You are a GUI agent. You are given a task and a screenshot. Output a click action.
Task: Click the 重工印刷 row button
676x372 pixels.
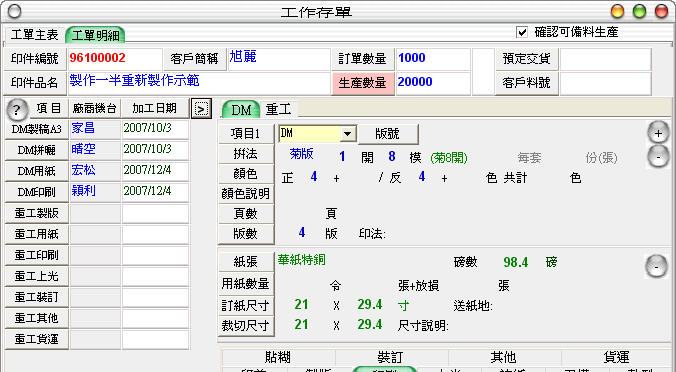pyautogui.click(x=37, y=255)
